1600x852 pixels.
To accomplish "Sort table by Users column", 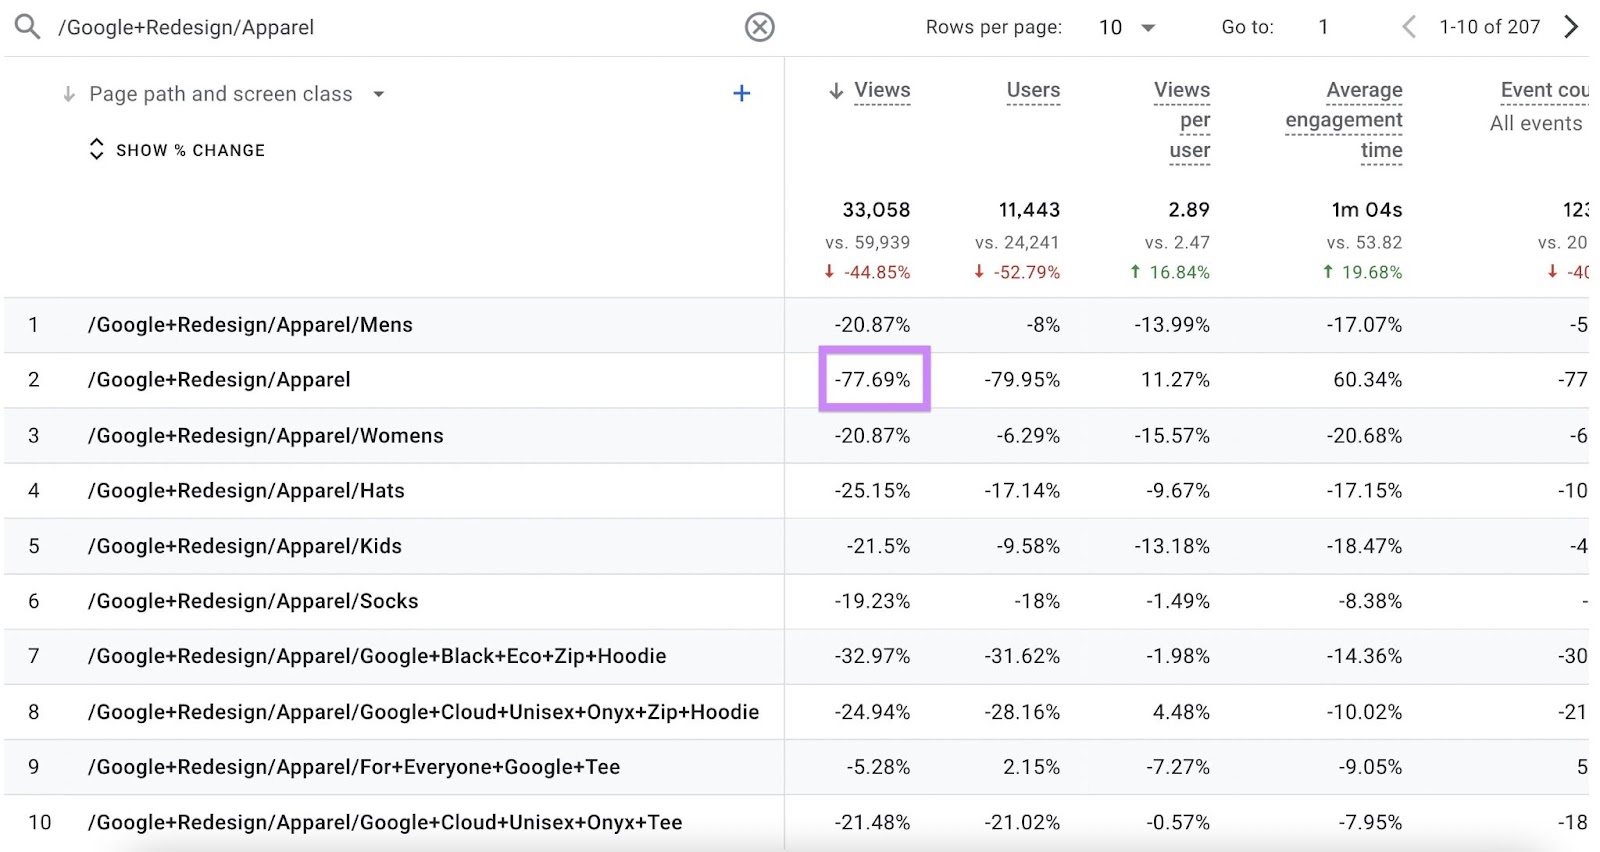I will (x=1032, y=90).
